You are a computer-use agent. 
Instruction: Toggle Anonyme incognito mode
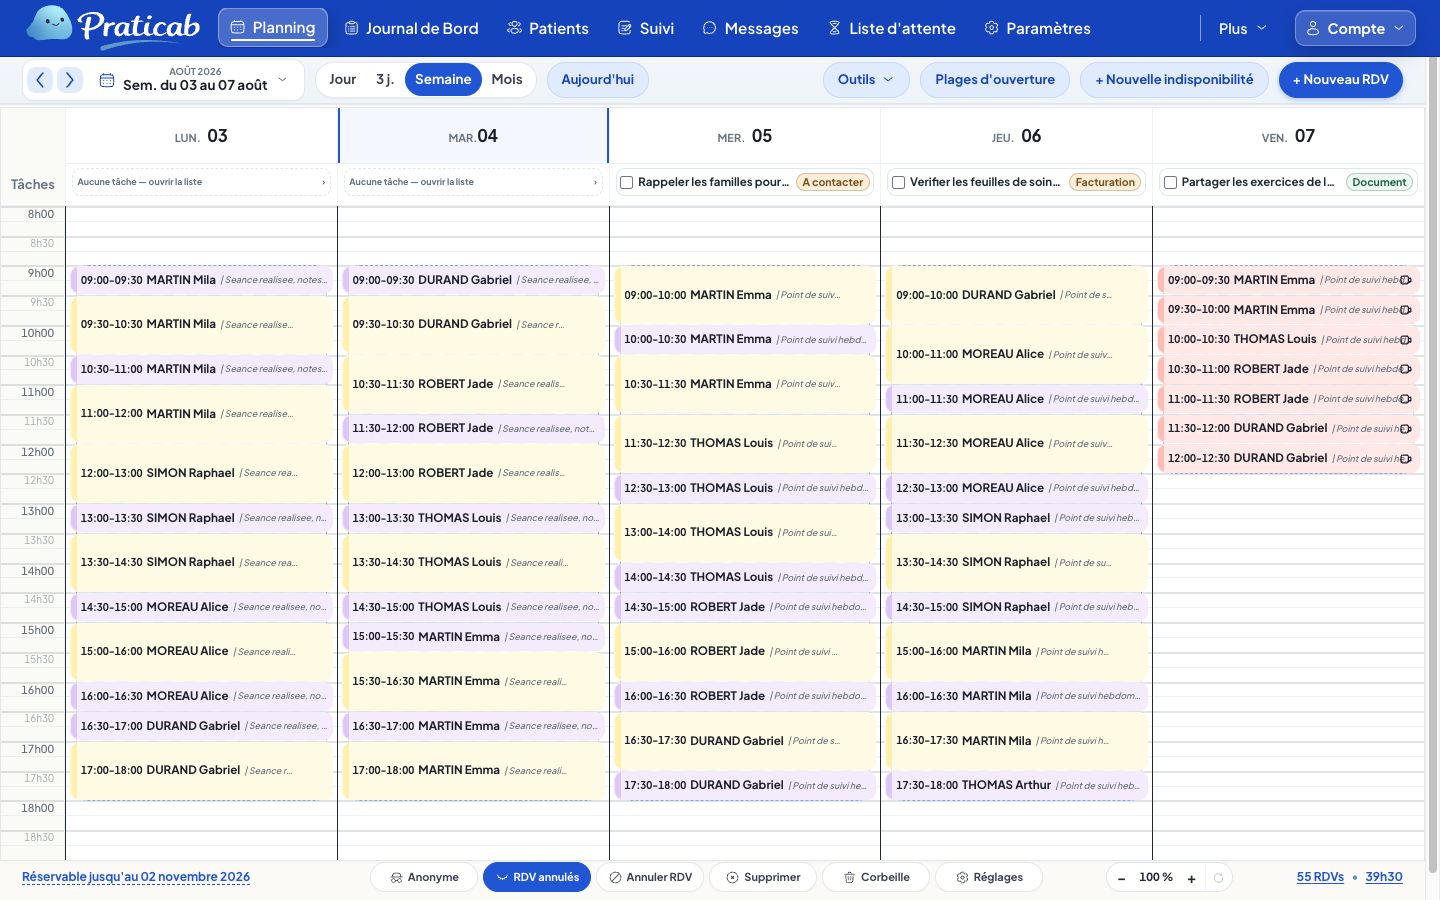tap(424, 877)
